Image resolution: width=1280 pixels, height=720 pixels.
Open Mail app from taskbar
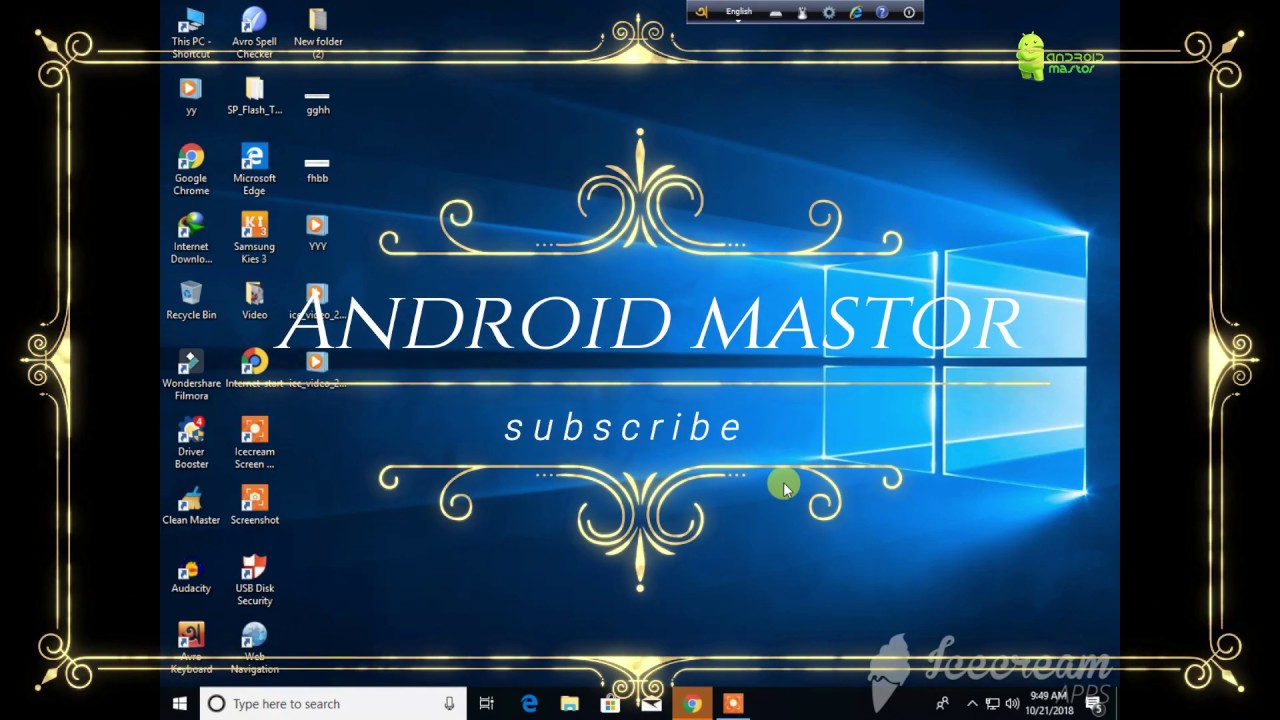click(651, 704)
